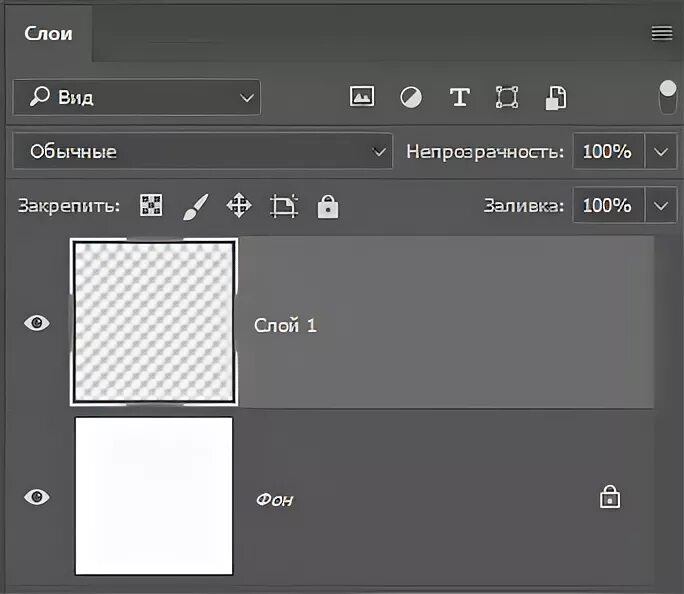Click the lock all padlock icon
The height and width of the screenshot is (594, 684).
tap(328, 206)
